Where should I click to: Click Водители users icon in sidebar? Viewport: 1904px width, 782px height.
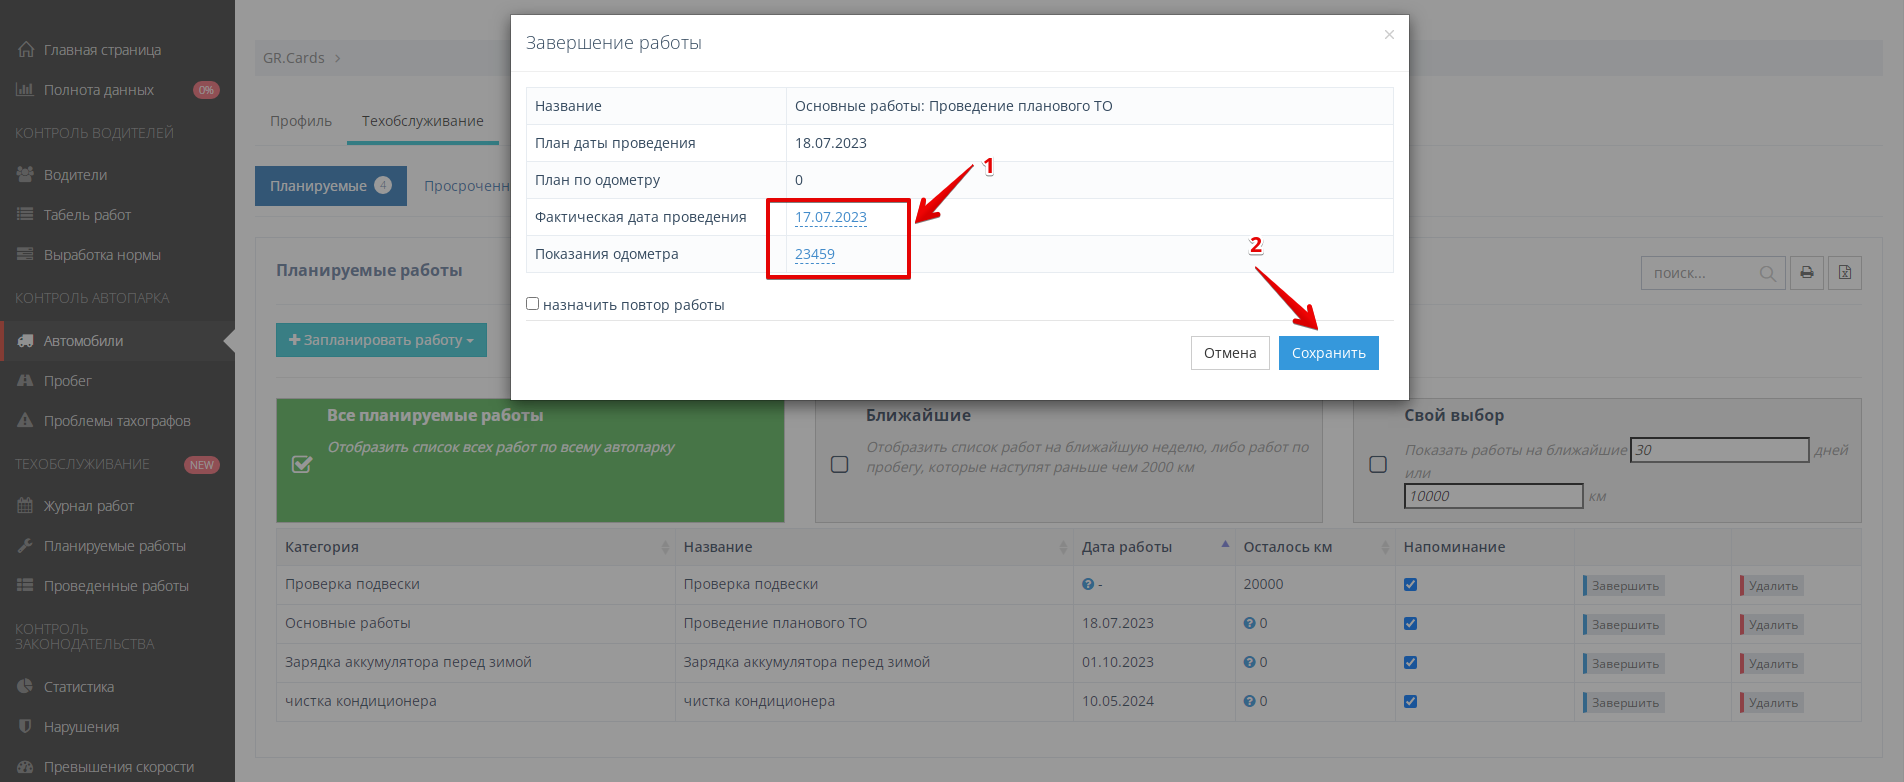(x=25, y=175)
